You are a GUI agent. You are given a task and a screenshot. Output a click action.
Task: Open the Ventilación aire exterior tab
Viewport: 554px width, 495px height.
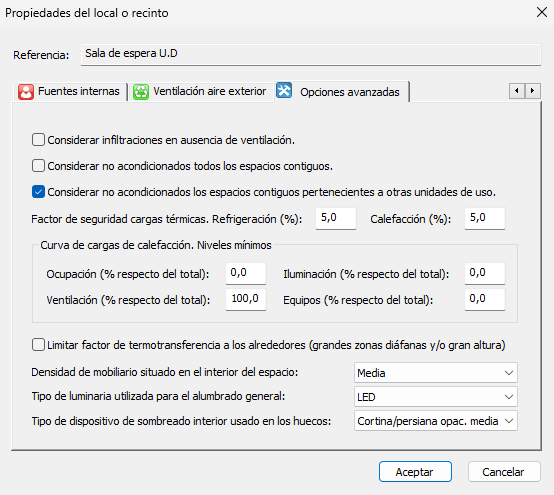click(200, 92)
